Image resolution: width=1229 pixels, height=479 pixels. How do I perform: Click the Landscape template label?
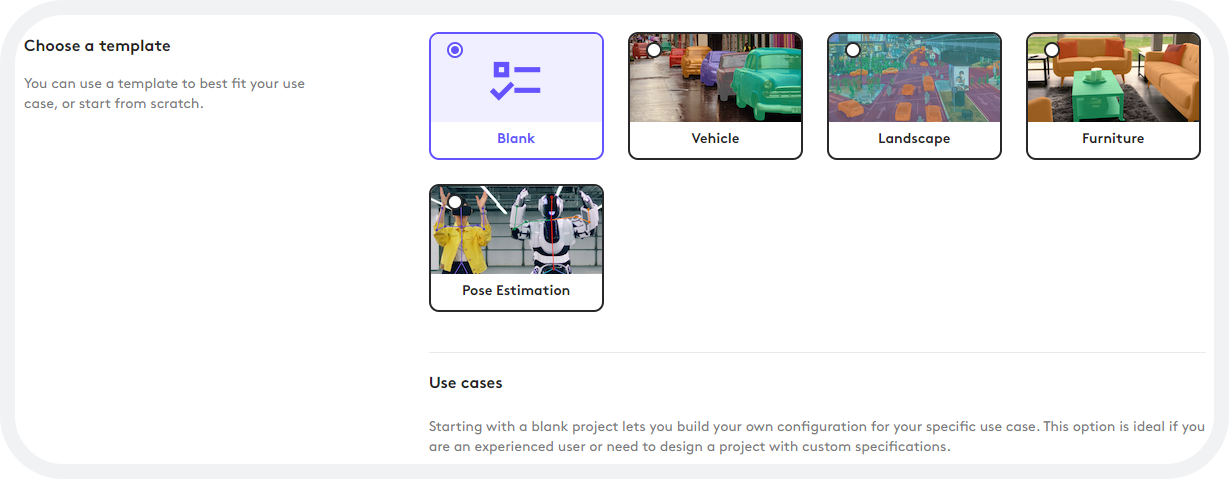tap(914, 138)
